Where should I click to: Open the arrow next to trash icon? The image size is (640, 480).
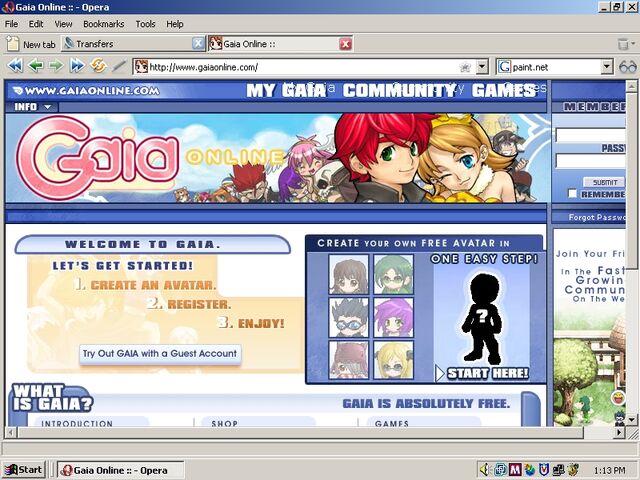[633, 43]
